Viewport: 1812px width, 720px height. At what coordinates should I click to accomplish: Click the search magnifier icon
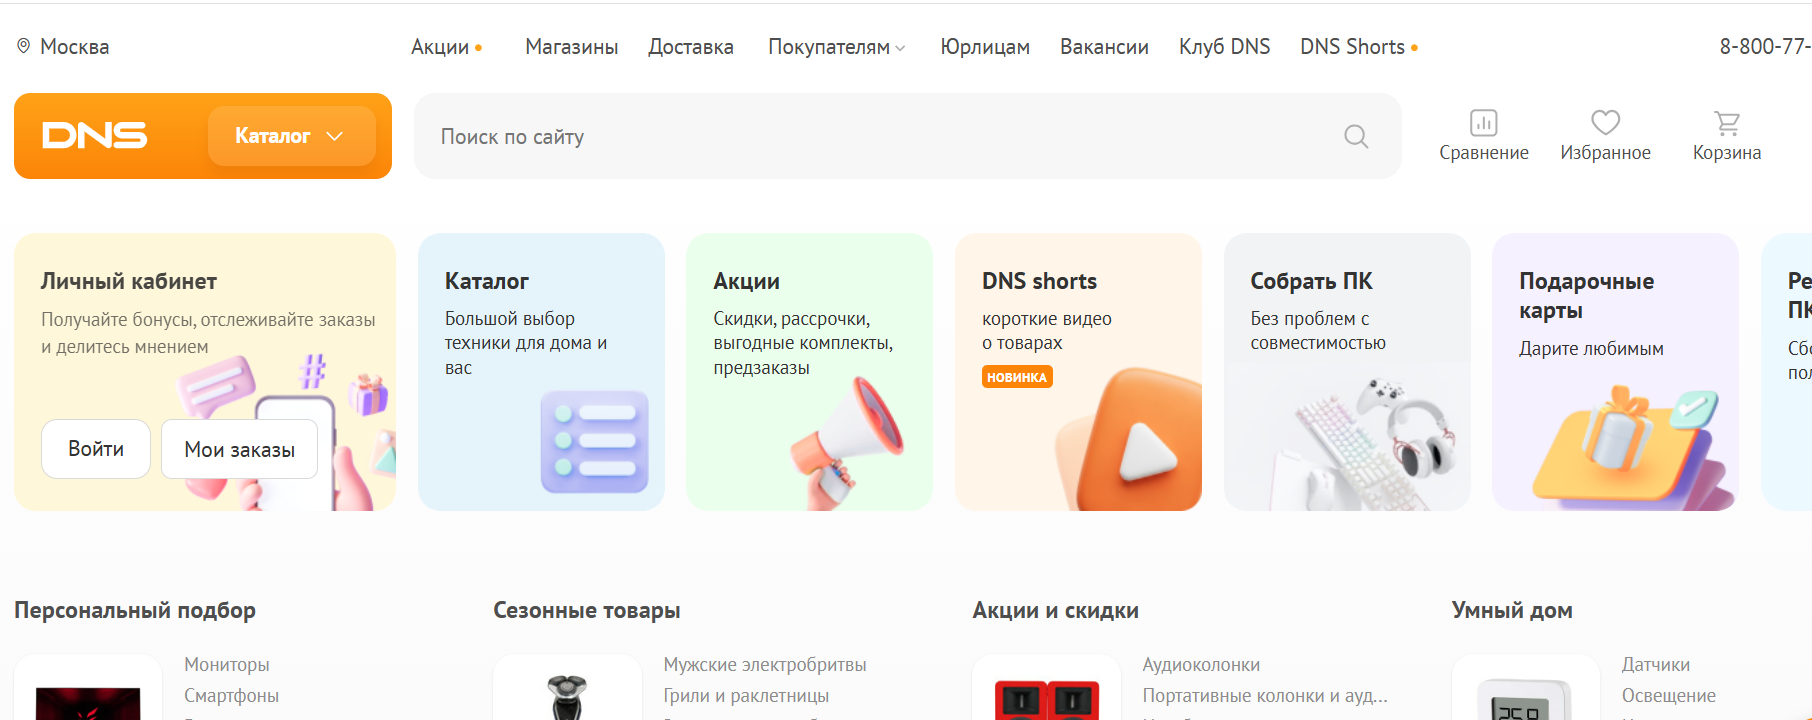(1356, 136)
